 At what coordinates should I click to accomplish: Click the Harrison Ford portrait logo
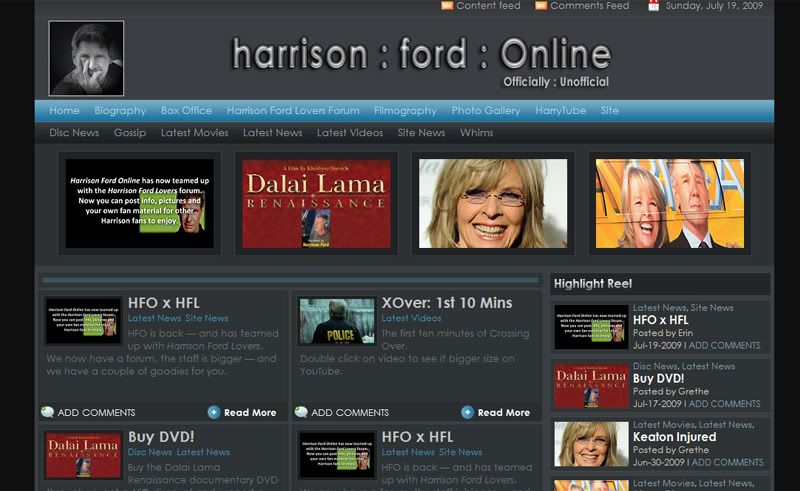86,58
